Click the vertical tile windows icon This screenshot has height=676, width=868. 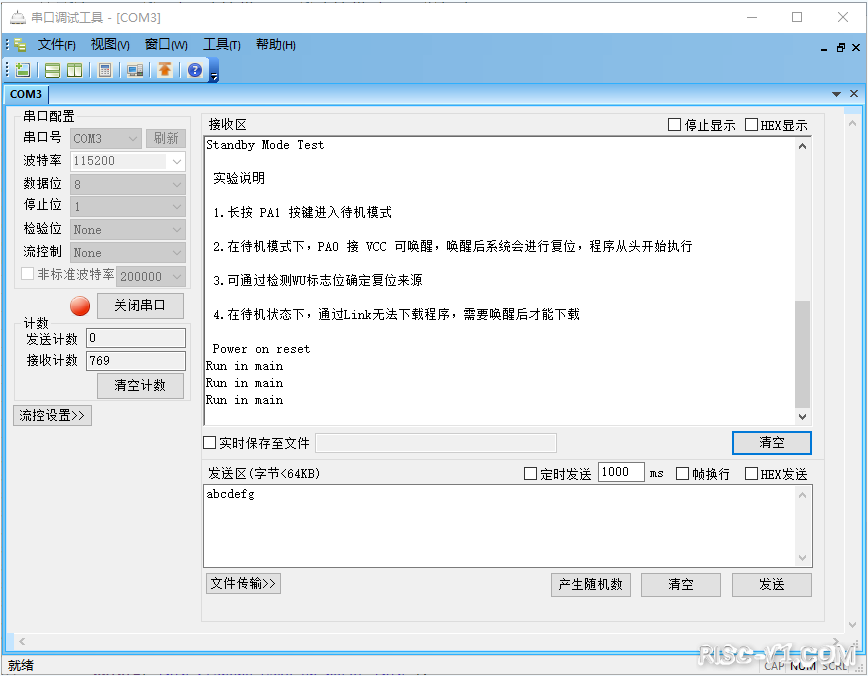coord(74,70)
